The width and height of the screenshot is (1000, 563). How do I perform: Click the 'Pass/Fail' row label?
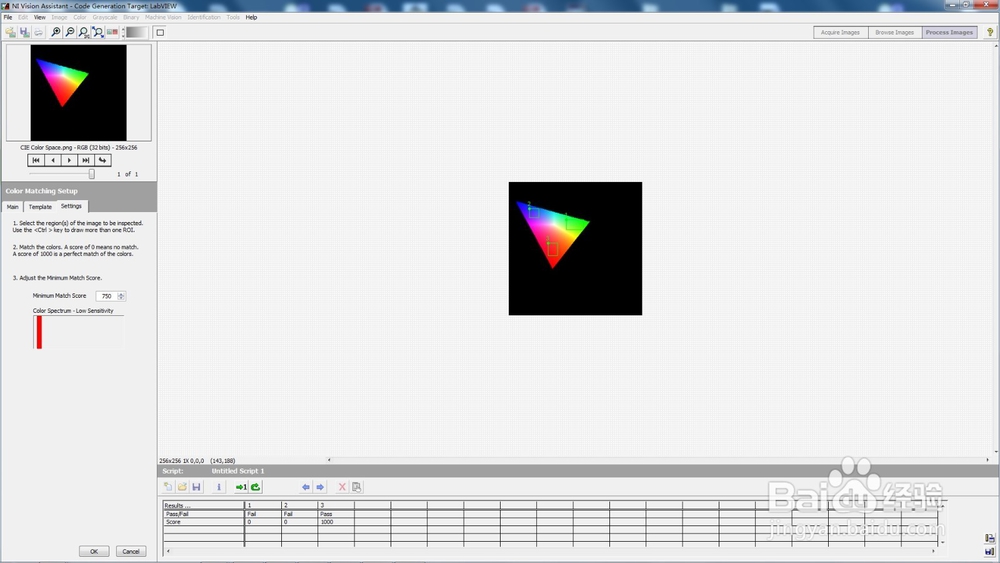(x=203, y=513)
